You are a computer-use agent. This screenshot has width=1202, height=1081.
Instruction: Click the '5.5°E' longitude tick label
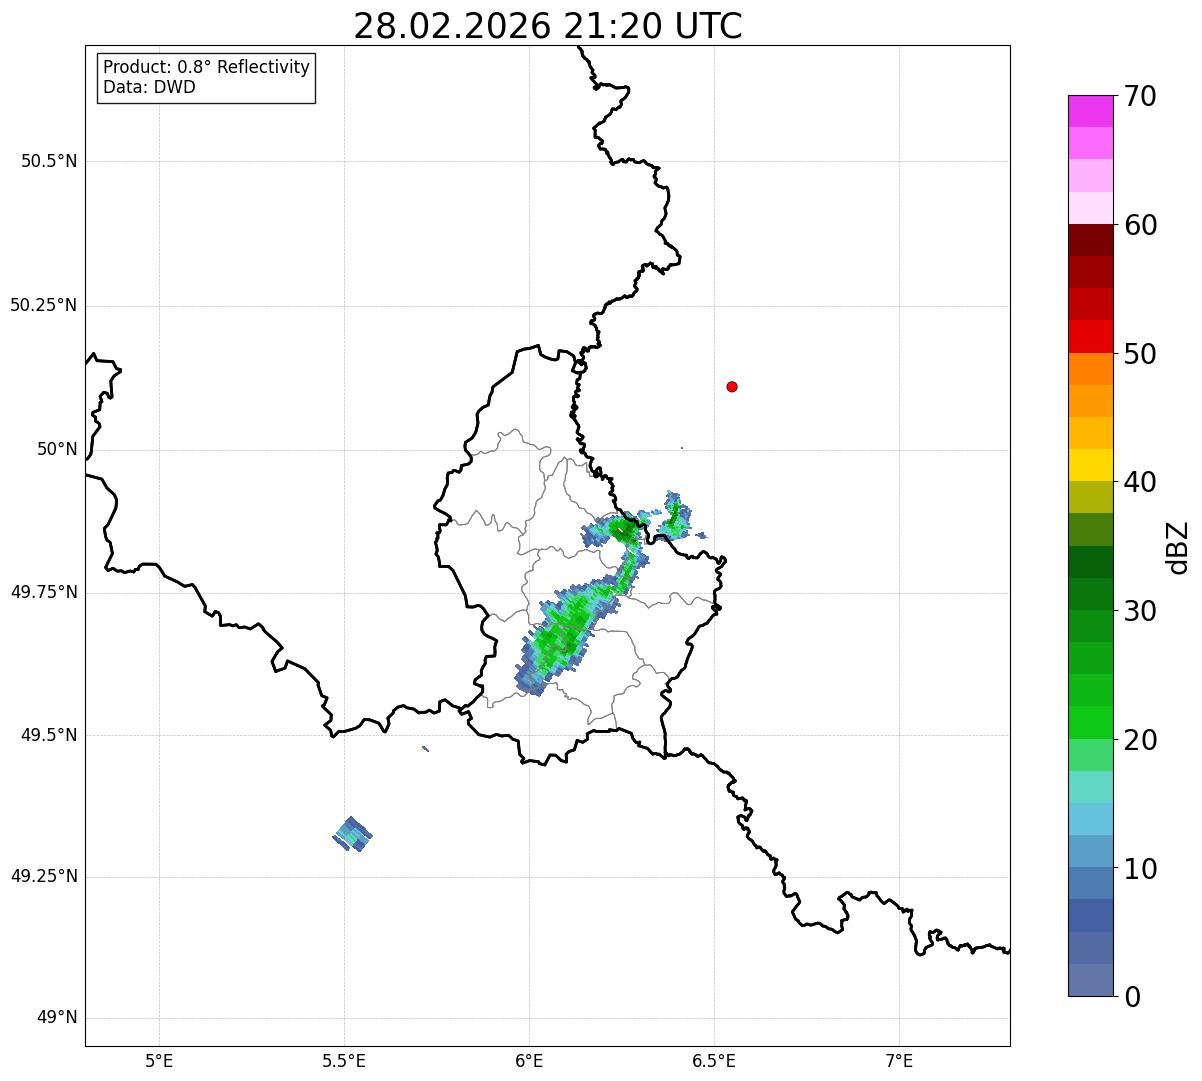coord(344,1061)
